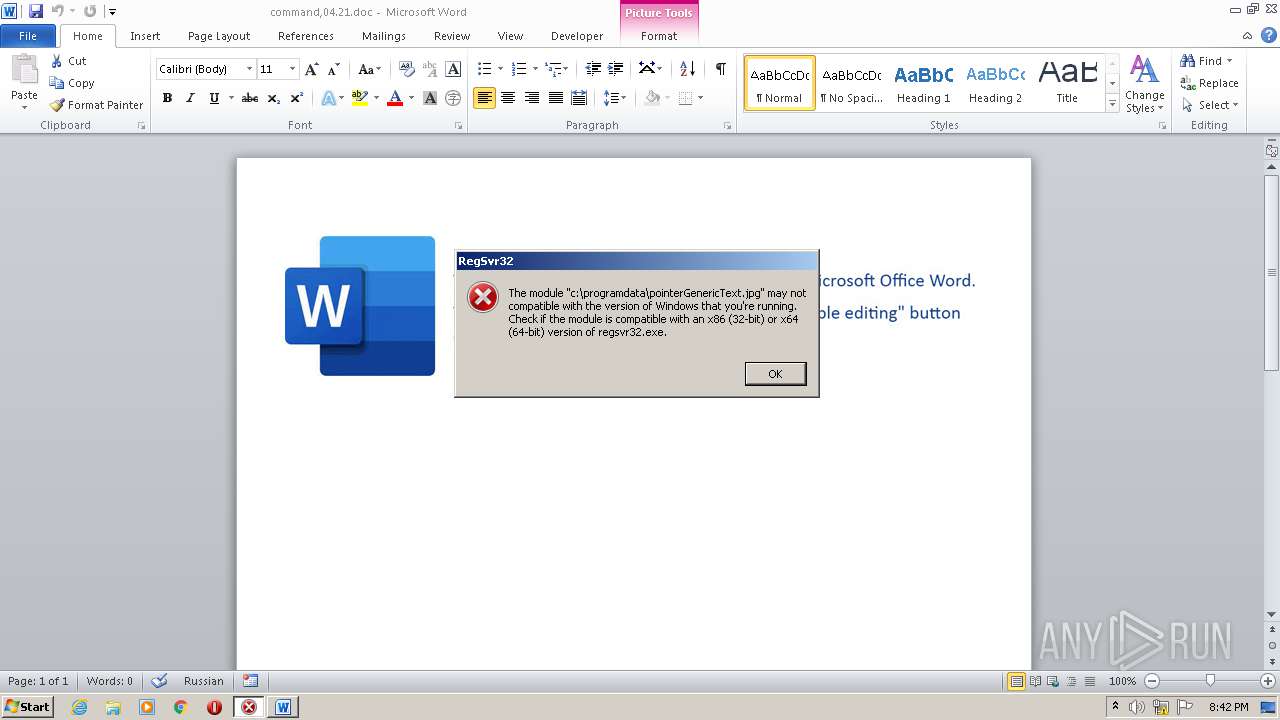Click the Shrink Font icon
Image resolution: width=1280 pixels, height=720 pixels.
coord(334,69)
